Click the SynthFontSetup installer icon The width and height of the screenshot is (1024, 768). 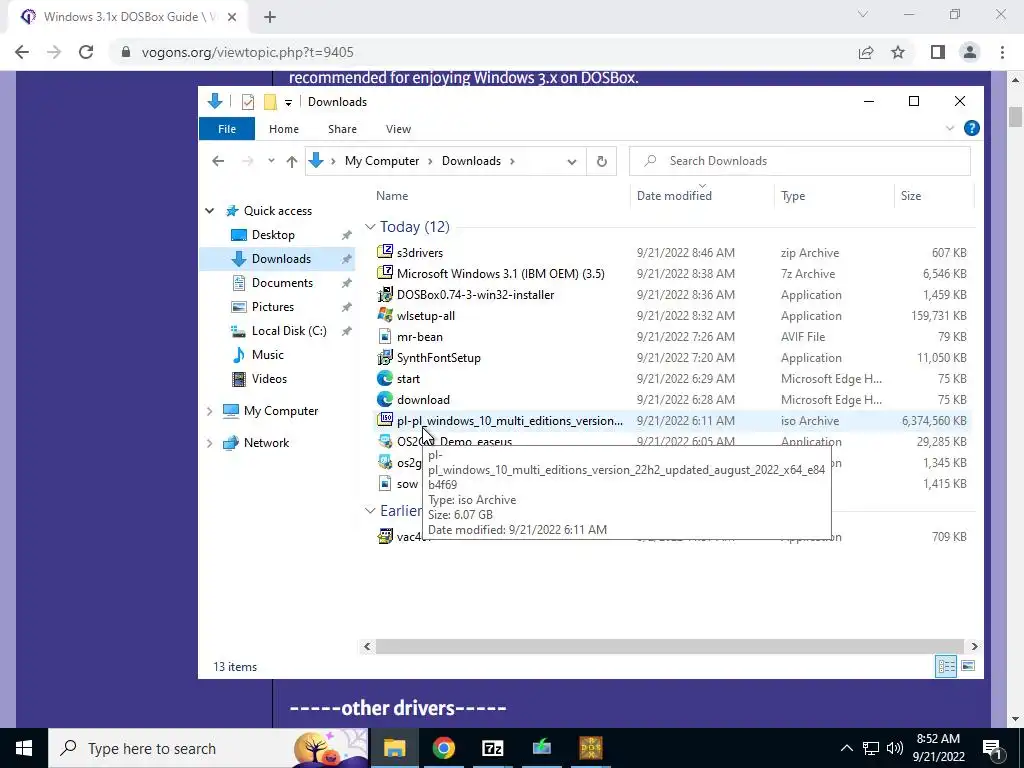click(385, 357)
